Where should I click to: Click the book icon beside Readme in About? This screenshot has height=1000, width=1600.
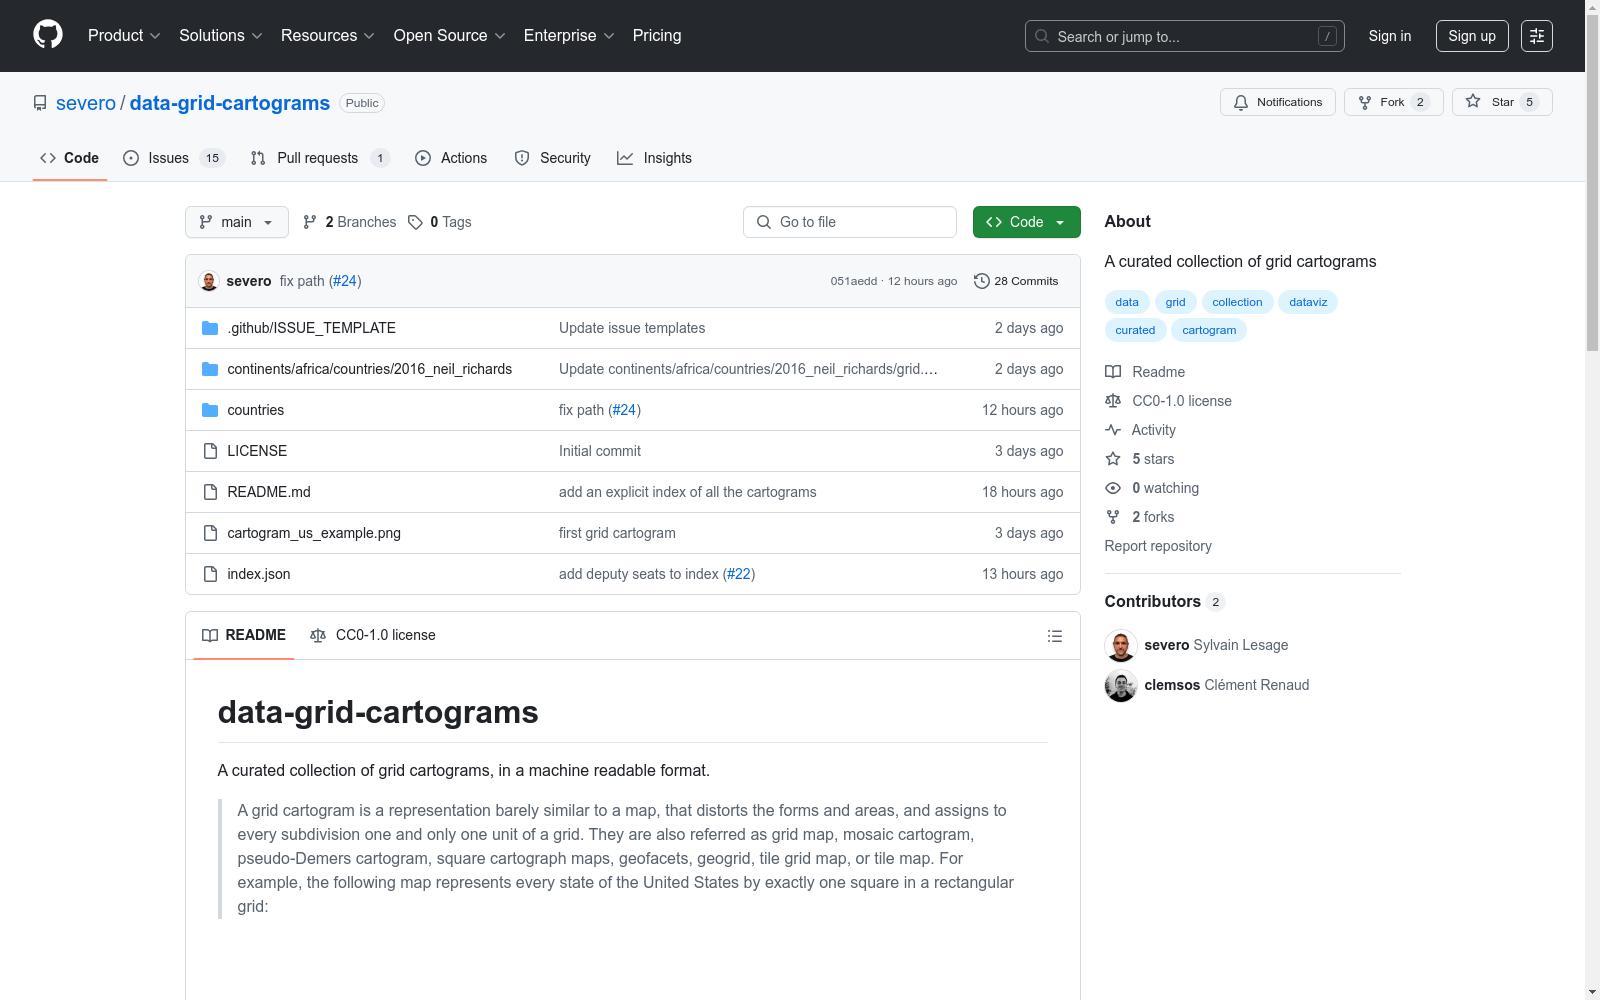pyautogui.click(x=1113, y=372)
